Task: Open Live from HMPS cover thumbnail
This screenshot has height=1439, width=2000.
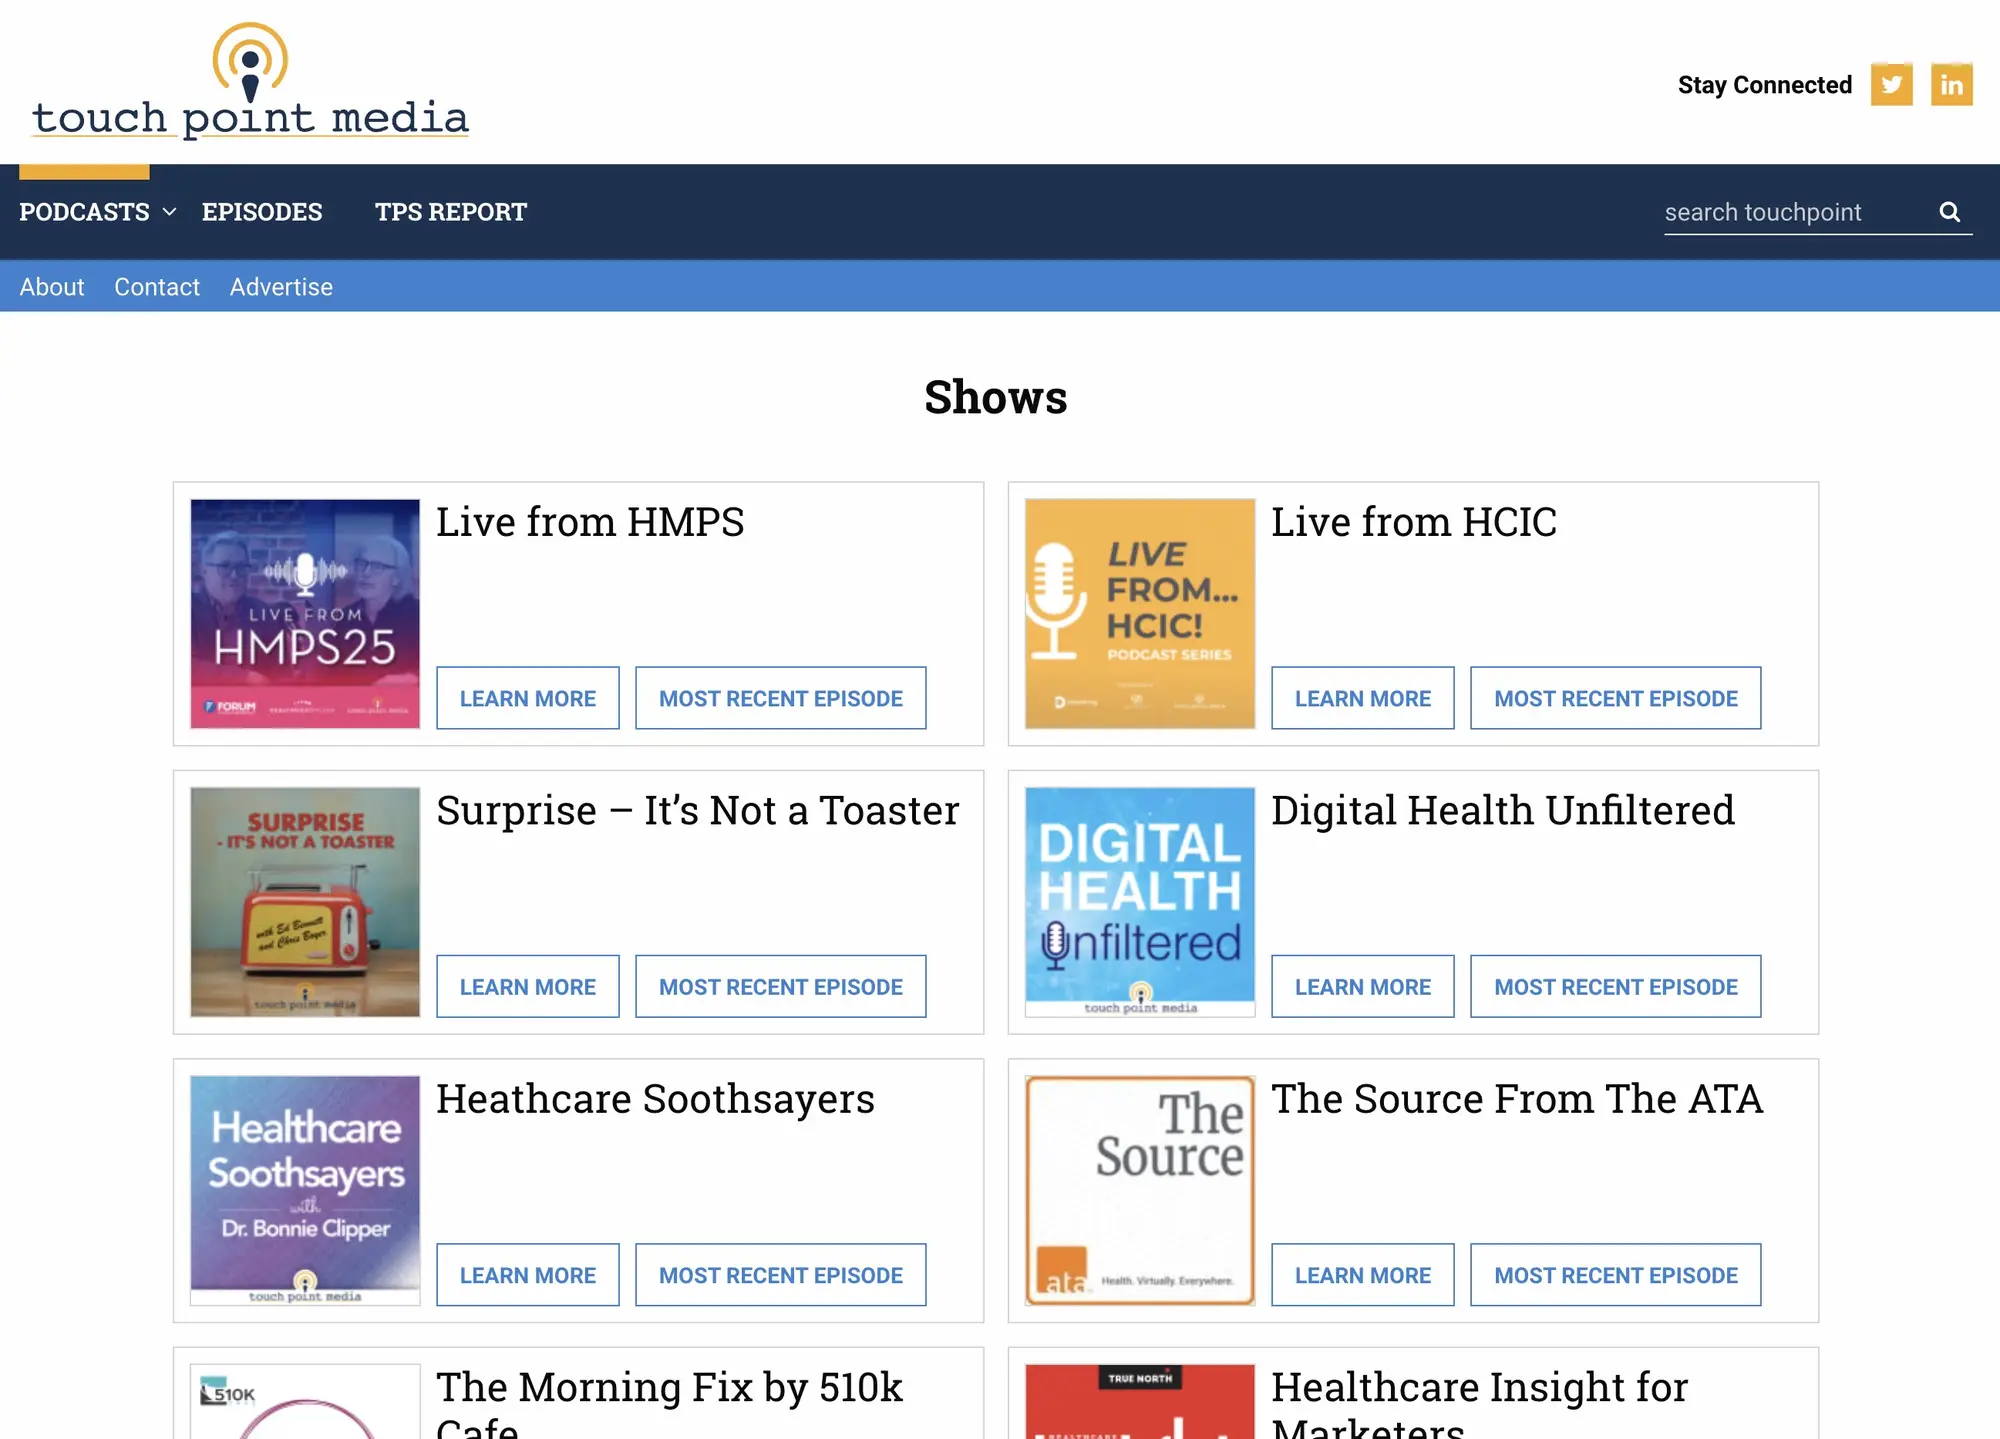Action: tap(305, 614)
